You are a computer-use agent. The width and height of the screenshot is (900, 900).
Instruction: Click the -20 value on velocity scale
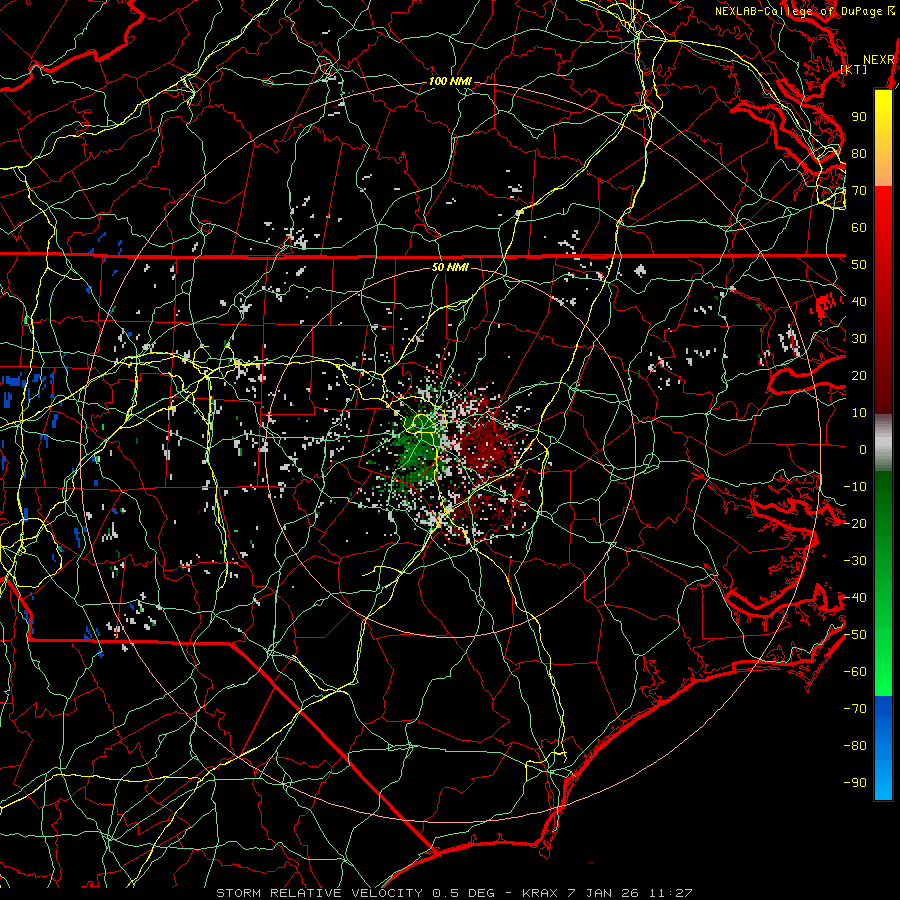(x=855, y=524)
